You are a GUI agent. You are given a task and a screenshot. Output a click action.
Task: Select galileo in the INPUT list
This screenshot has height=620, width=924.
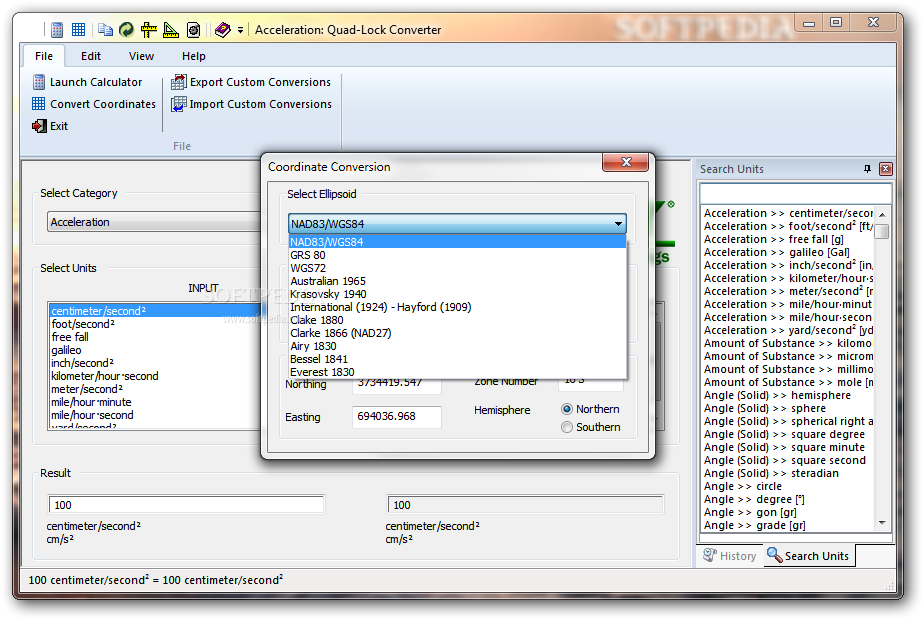click(154, 350)
